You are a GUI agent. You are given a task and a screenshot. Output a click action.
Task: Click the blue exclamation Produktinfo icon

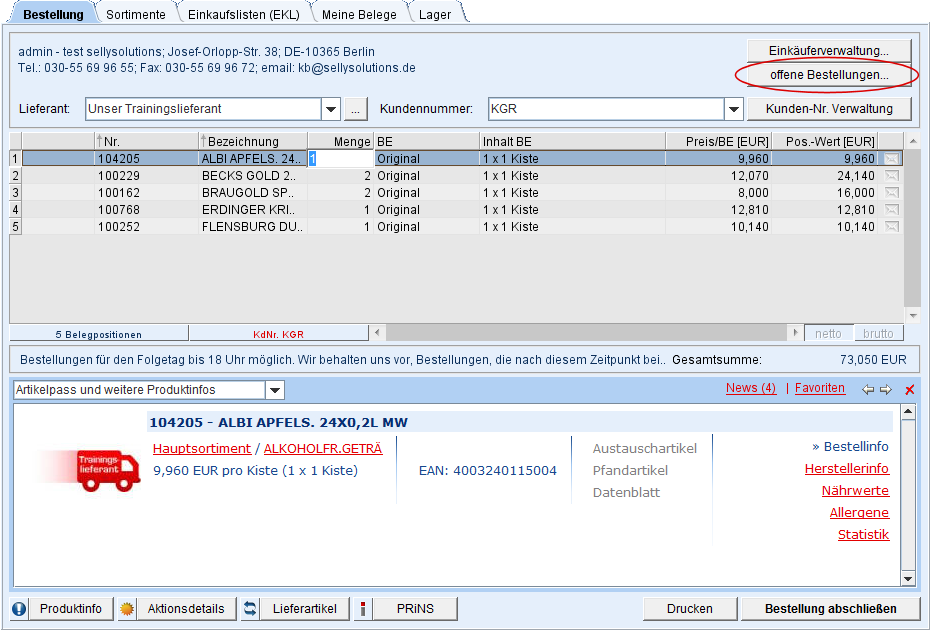tap(19, 608)
